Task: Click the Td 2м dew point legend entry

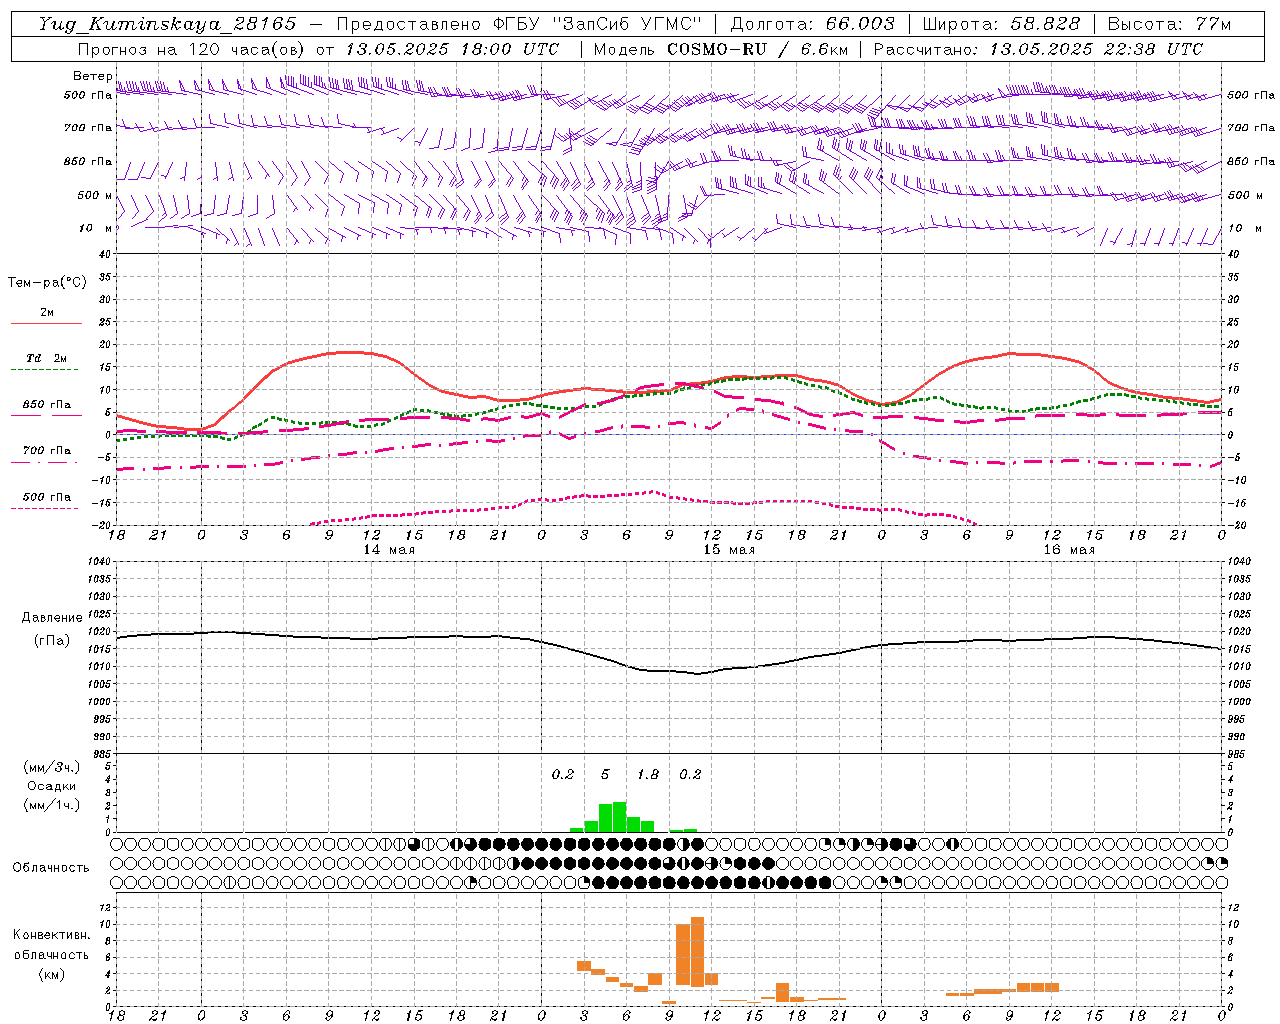Action: (x=46, y=358)
